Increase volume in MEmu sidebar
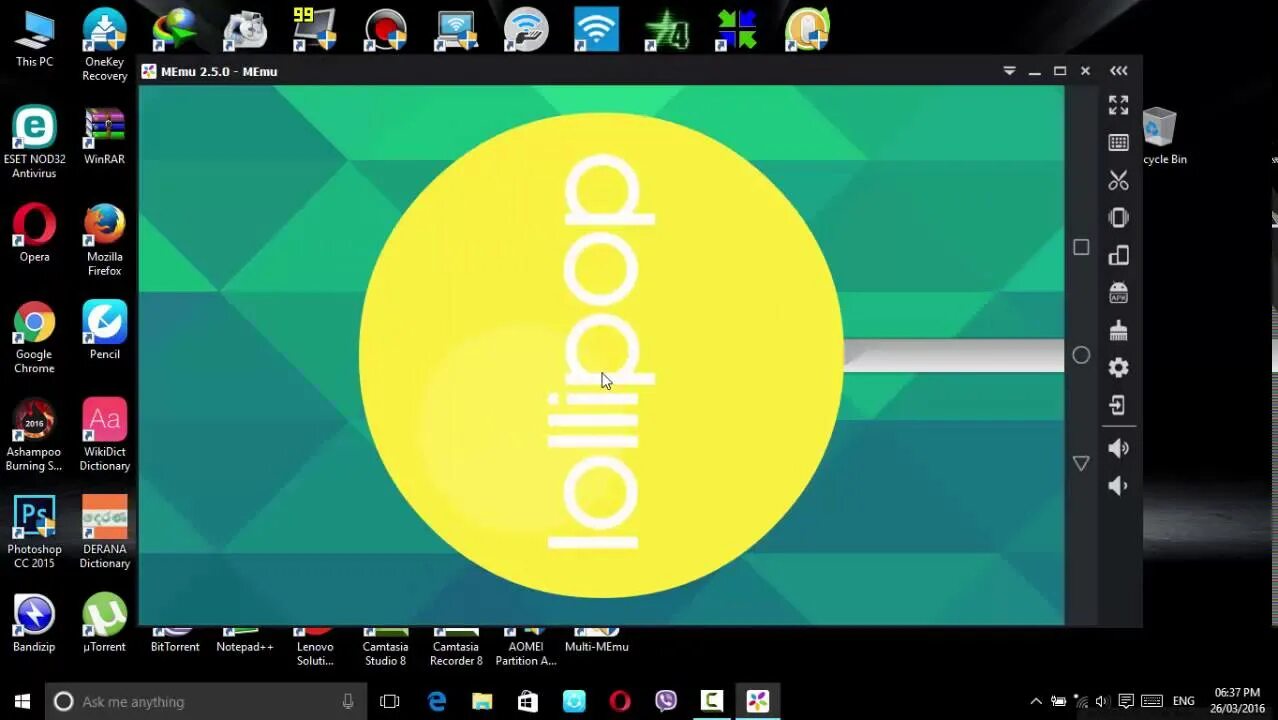1278x720 pixels. point(1118,448)
